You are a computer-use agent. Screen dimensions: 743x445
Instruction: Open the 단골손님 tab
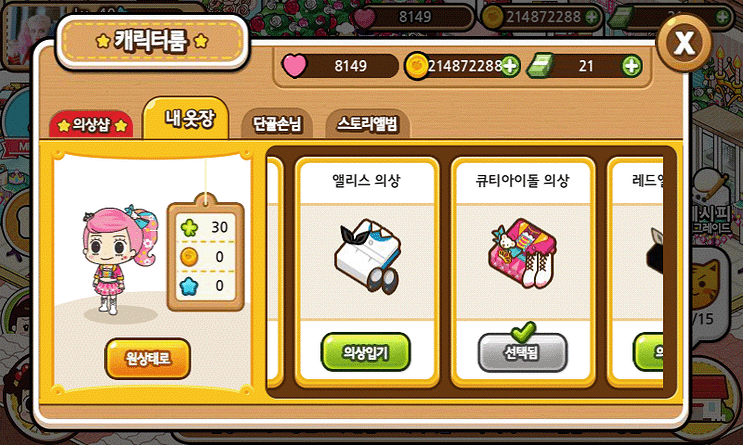click(277, 124)
